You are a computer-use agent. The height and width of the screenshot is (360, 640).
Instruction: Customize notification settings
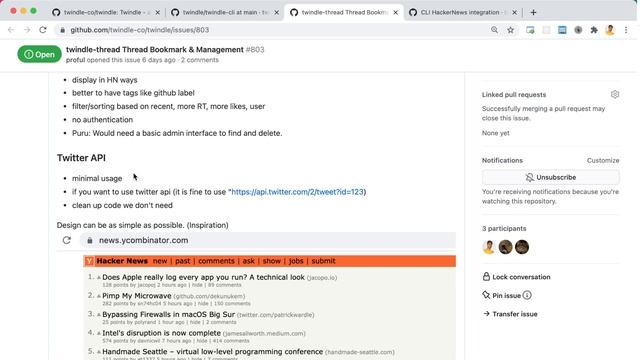click(x=603, y=160)
